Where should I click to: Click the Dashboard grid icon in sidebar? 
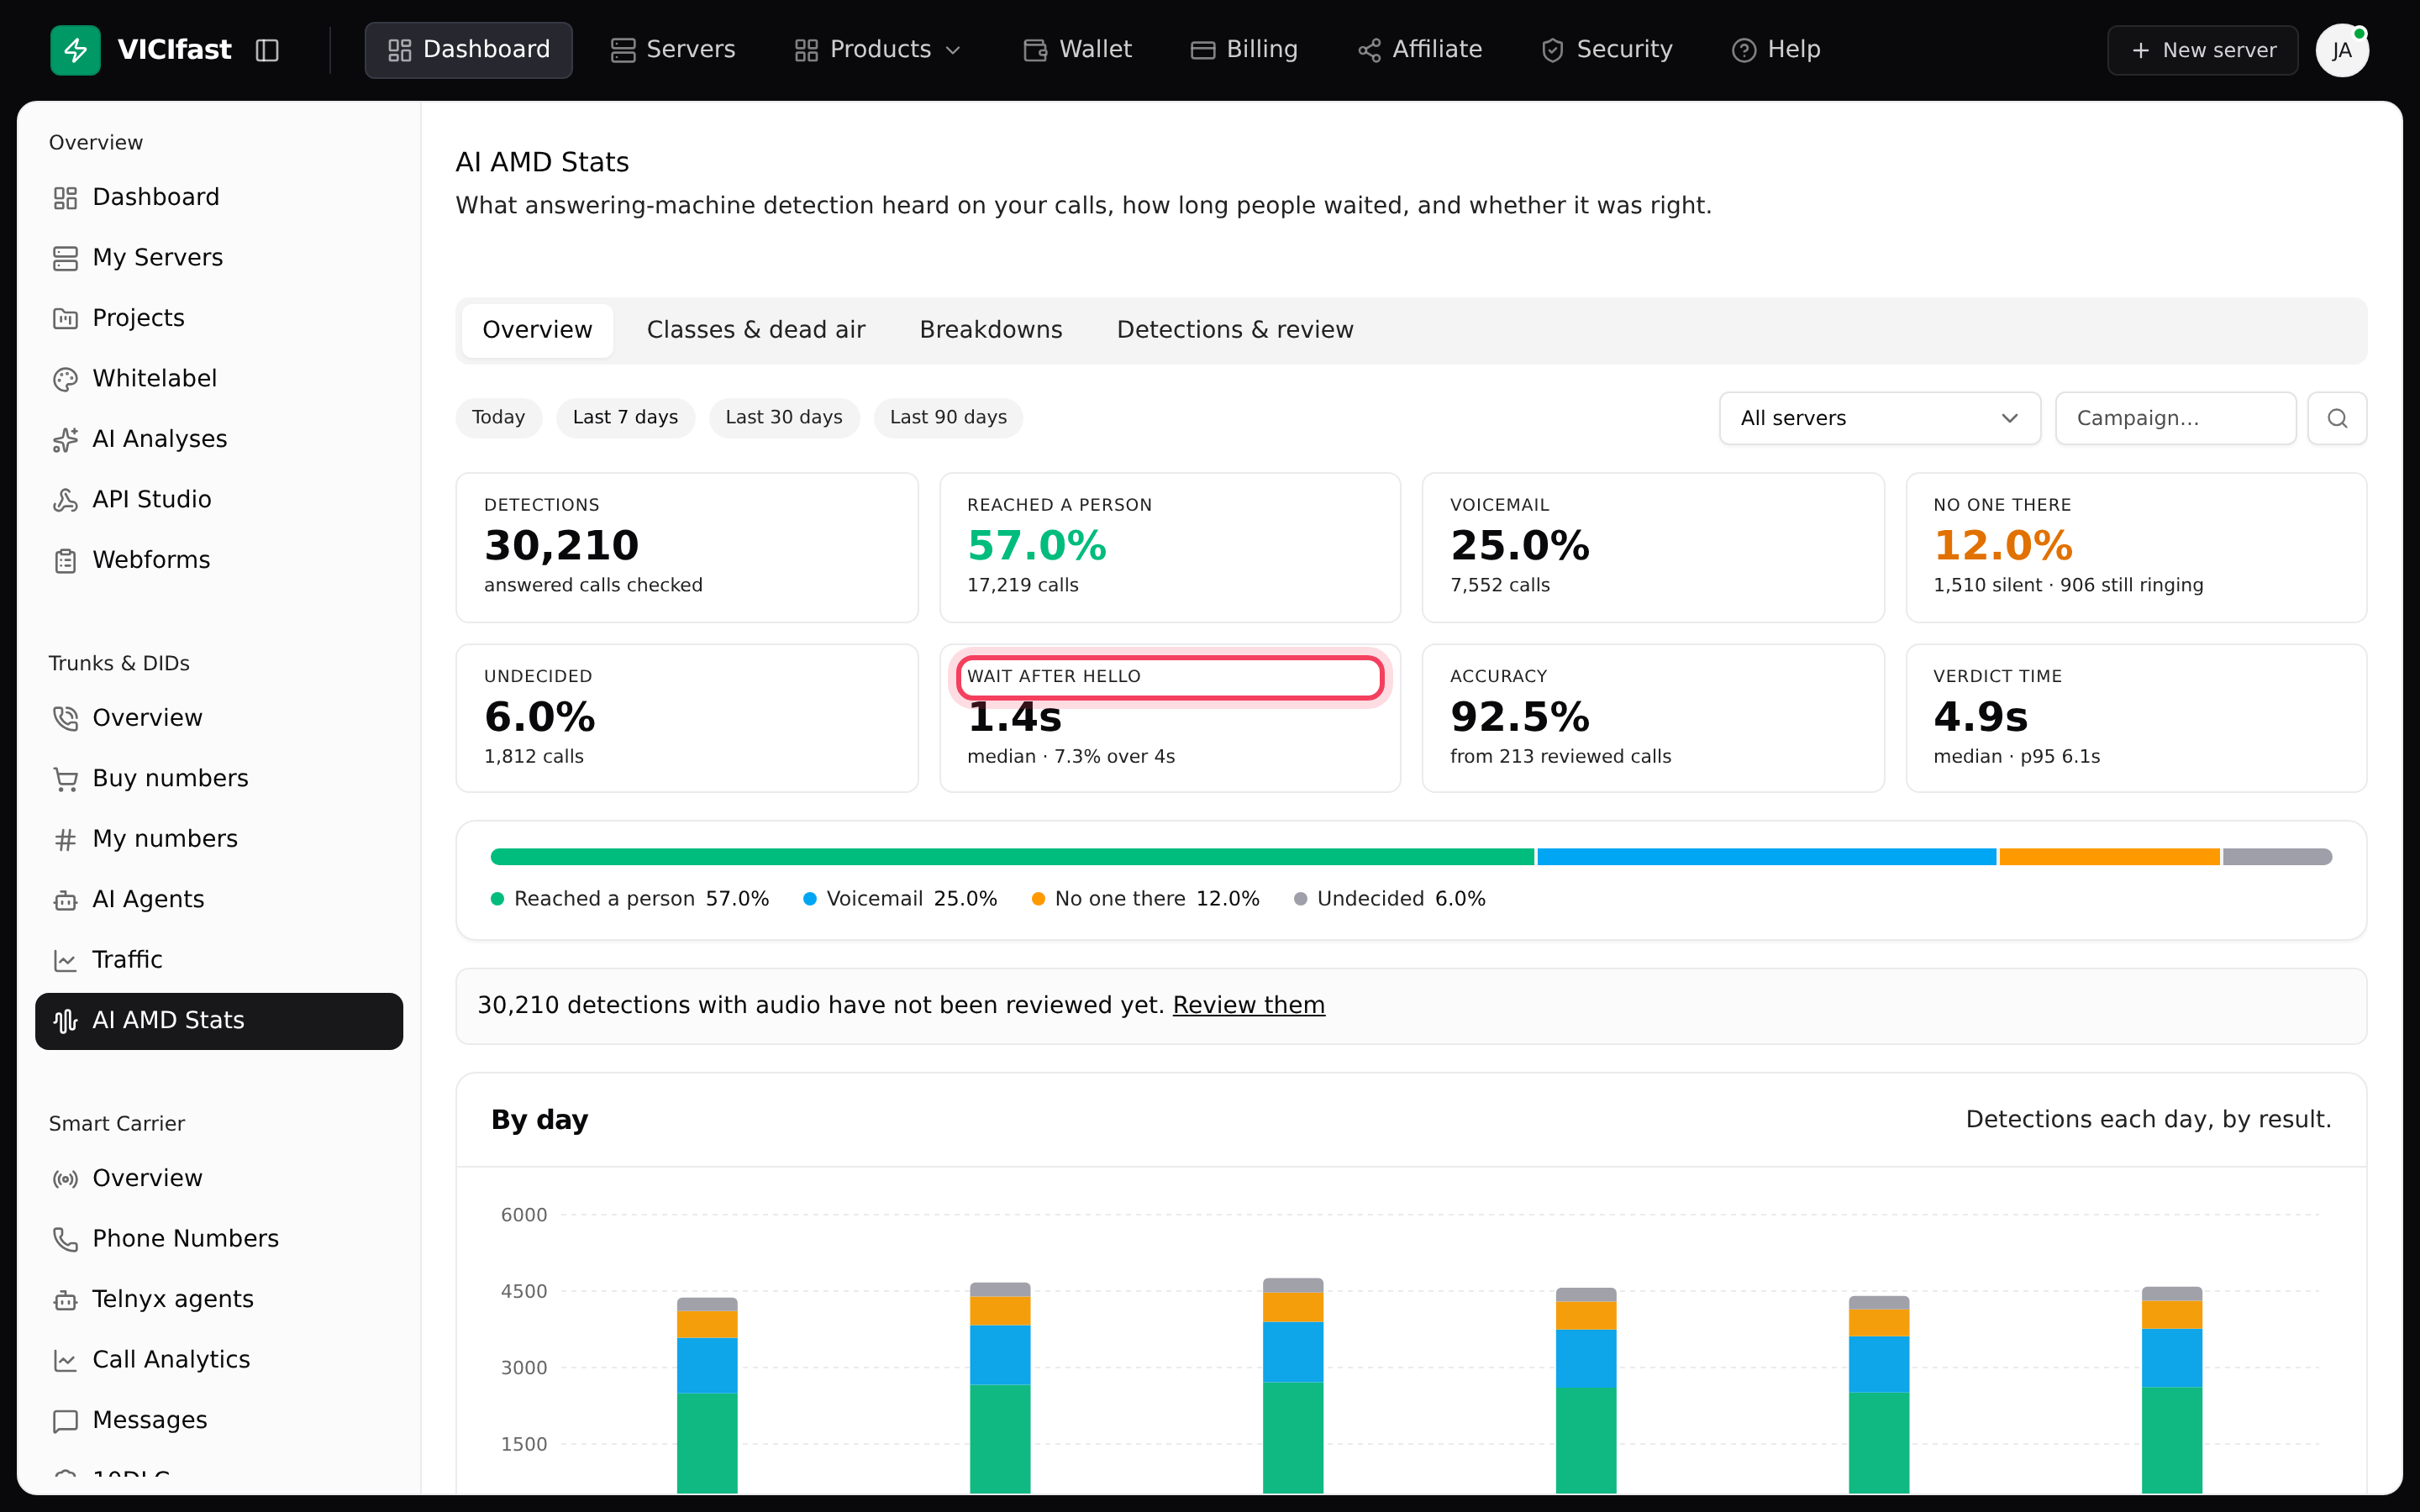point(65,198)
